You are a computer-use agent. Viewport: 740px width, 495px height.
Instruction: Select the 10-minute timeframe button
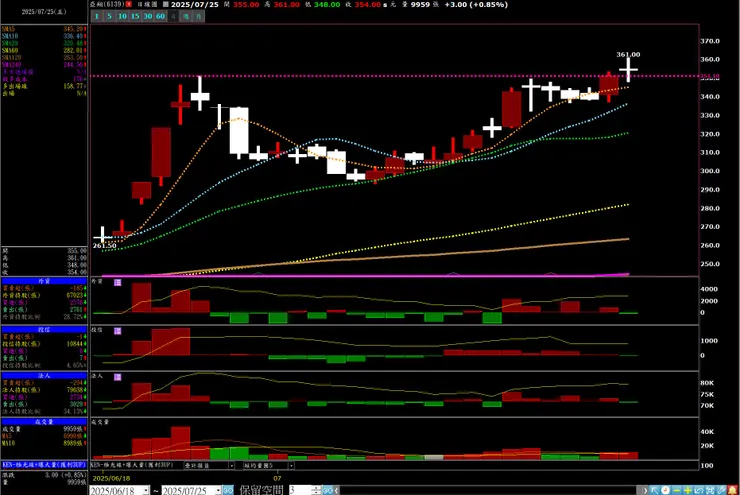coord(122,17)
